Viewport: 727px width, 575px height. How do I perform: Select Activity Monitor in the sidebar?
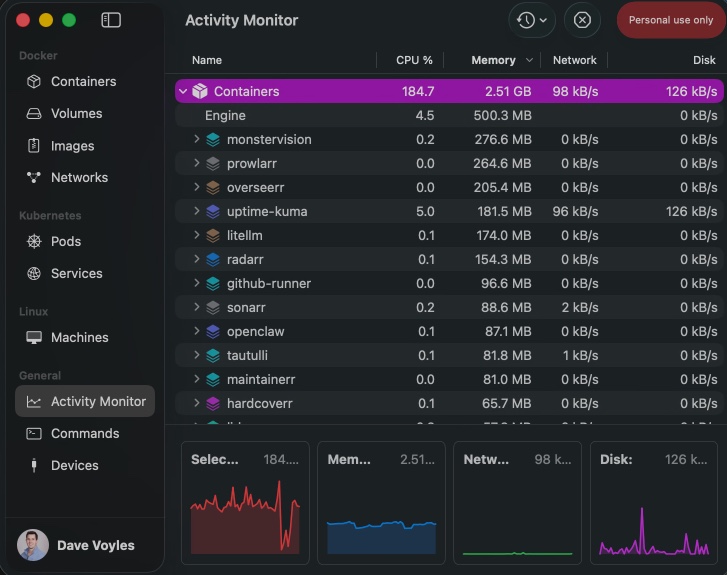click(85, 401)
